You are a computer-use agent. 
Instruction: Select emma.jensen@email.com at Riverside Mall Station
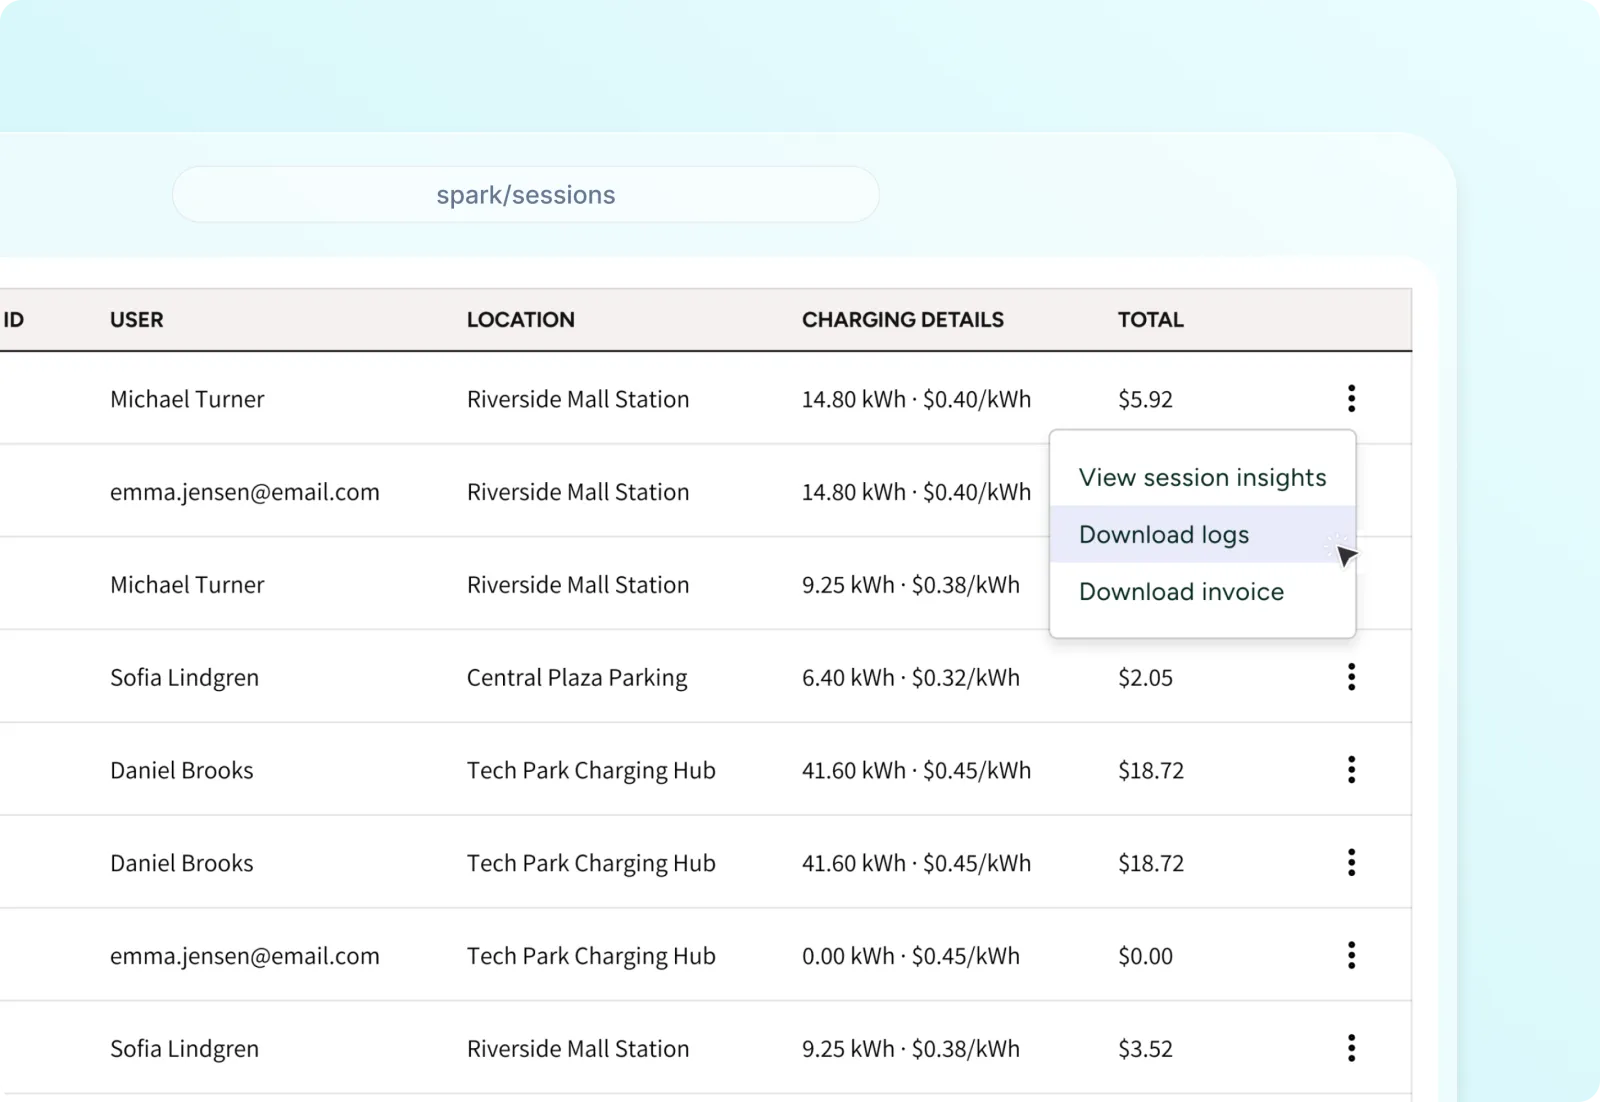click(245, 492)
